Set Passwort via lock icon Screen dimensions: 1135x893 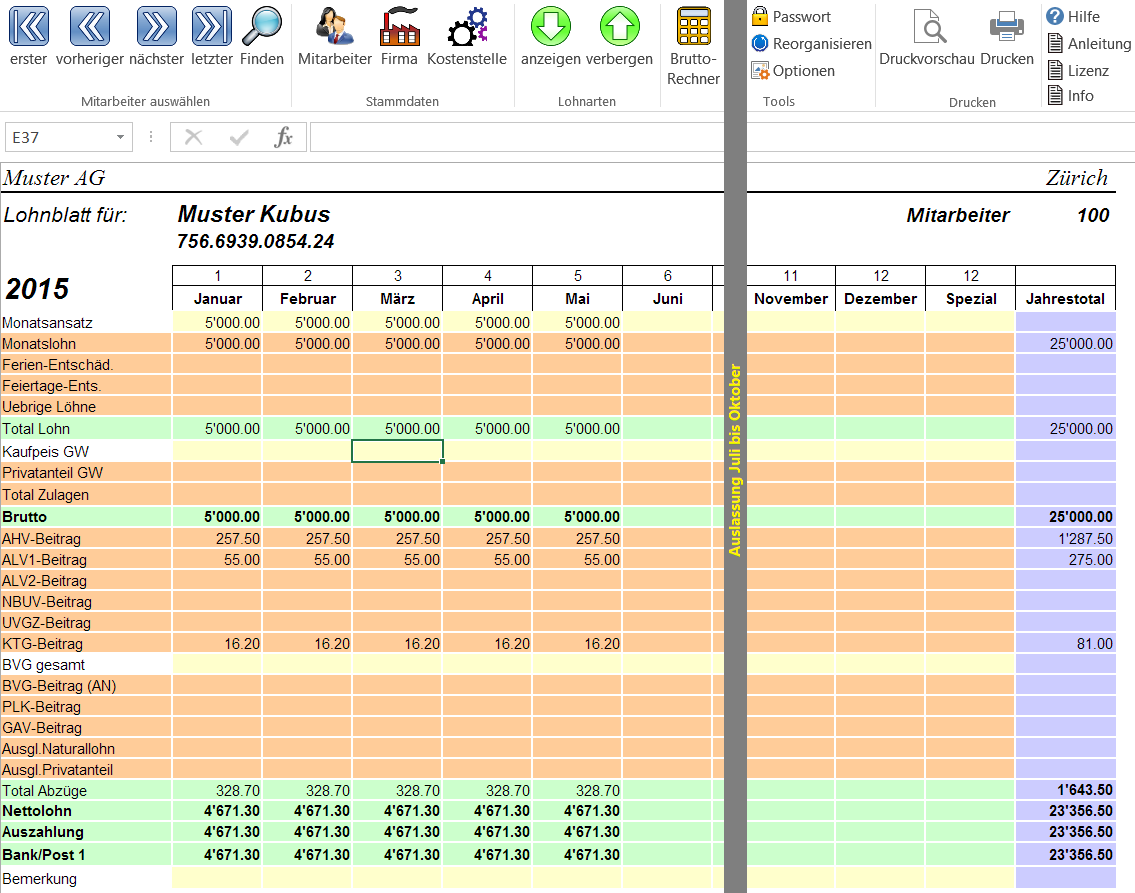[792, 17]
